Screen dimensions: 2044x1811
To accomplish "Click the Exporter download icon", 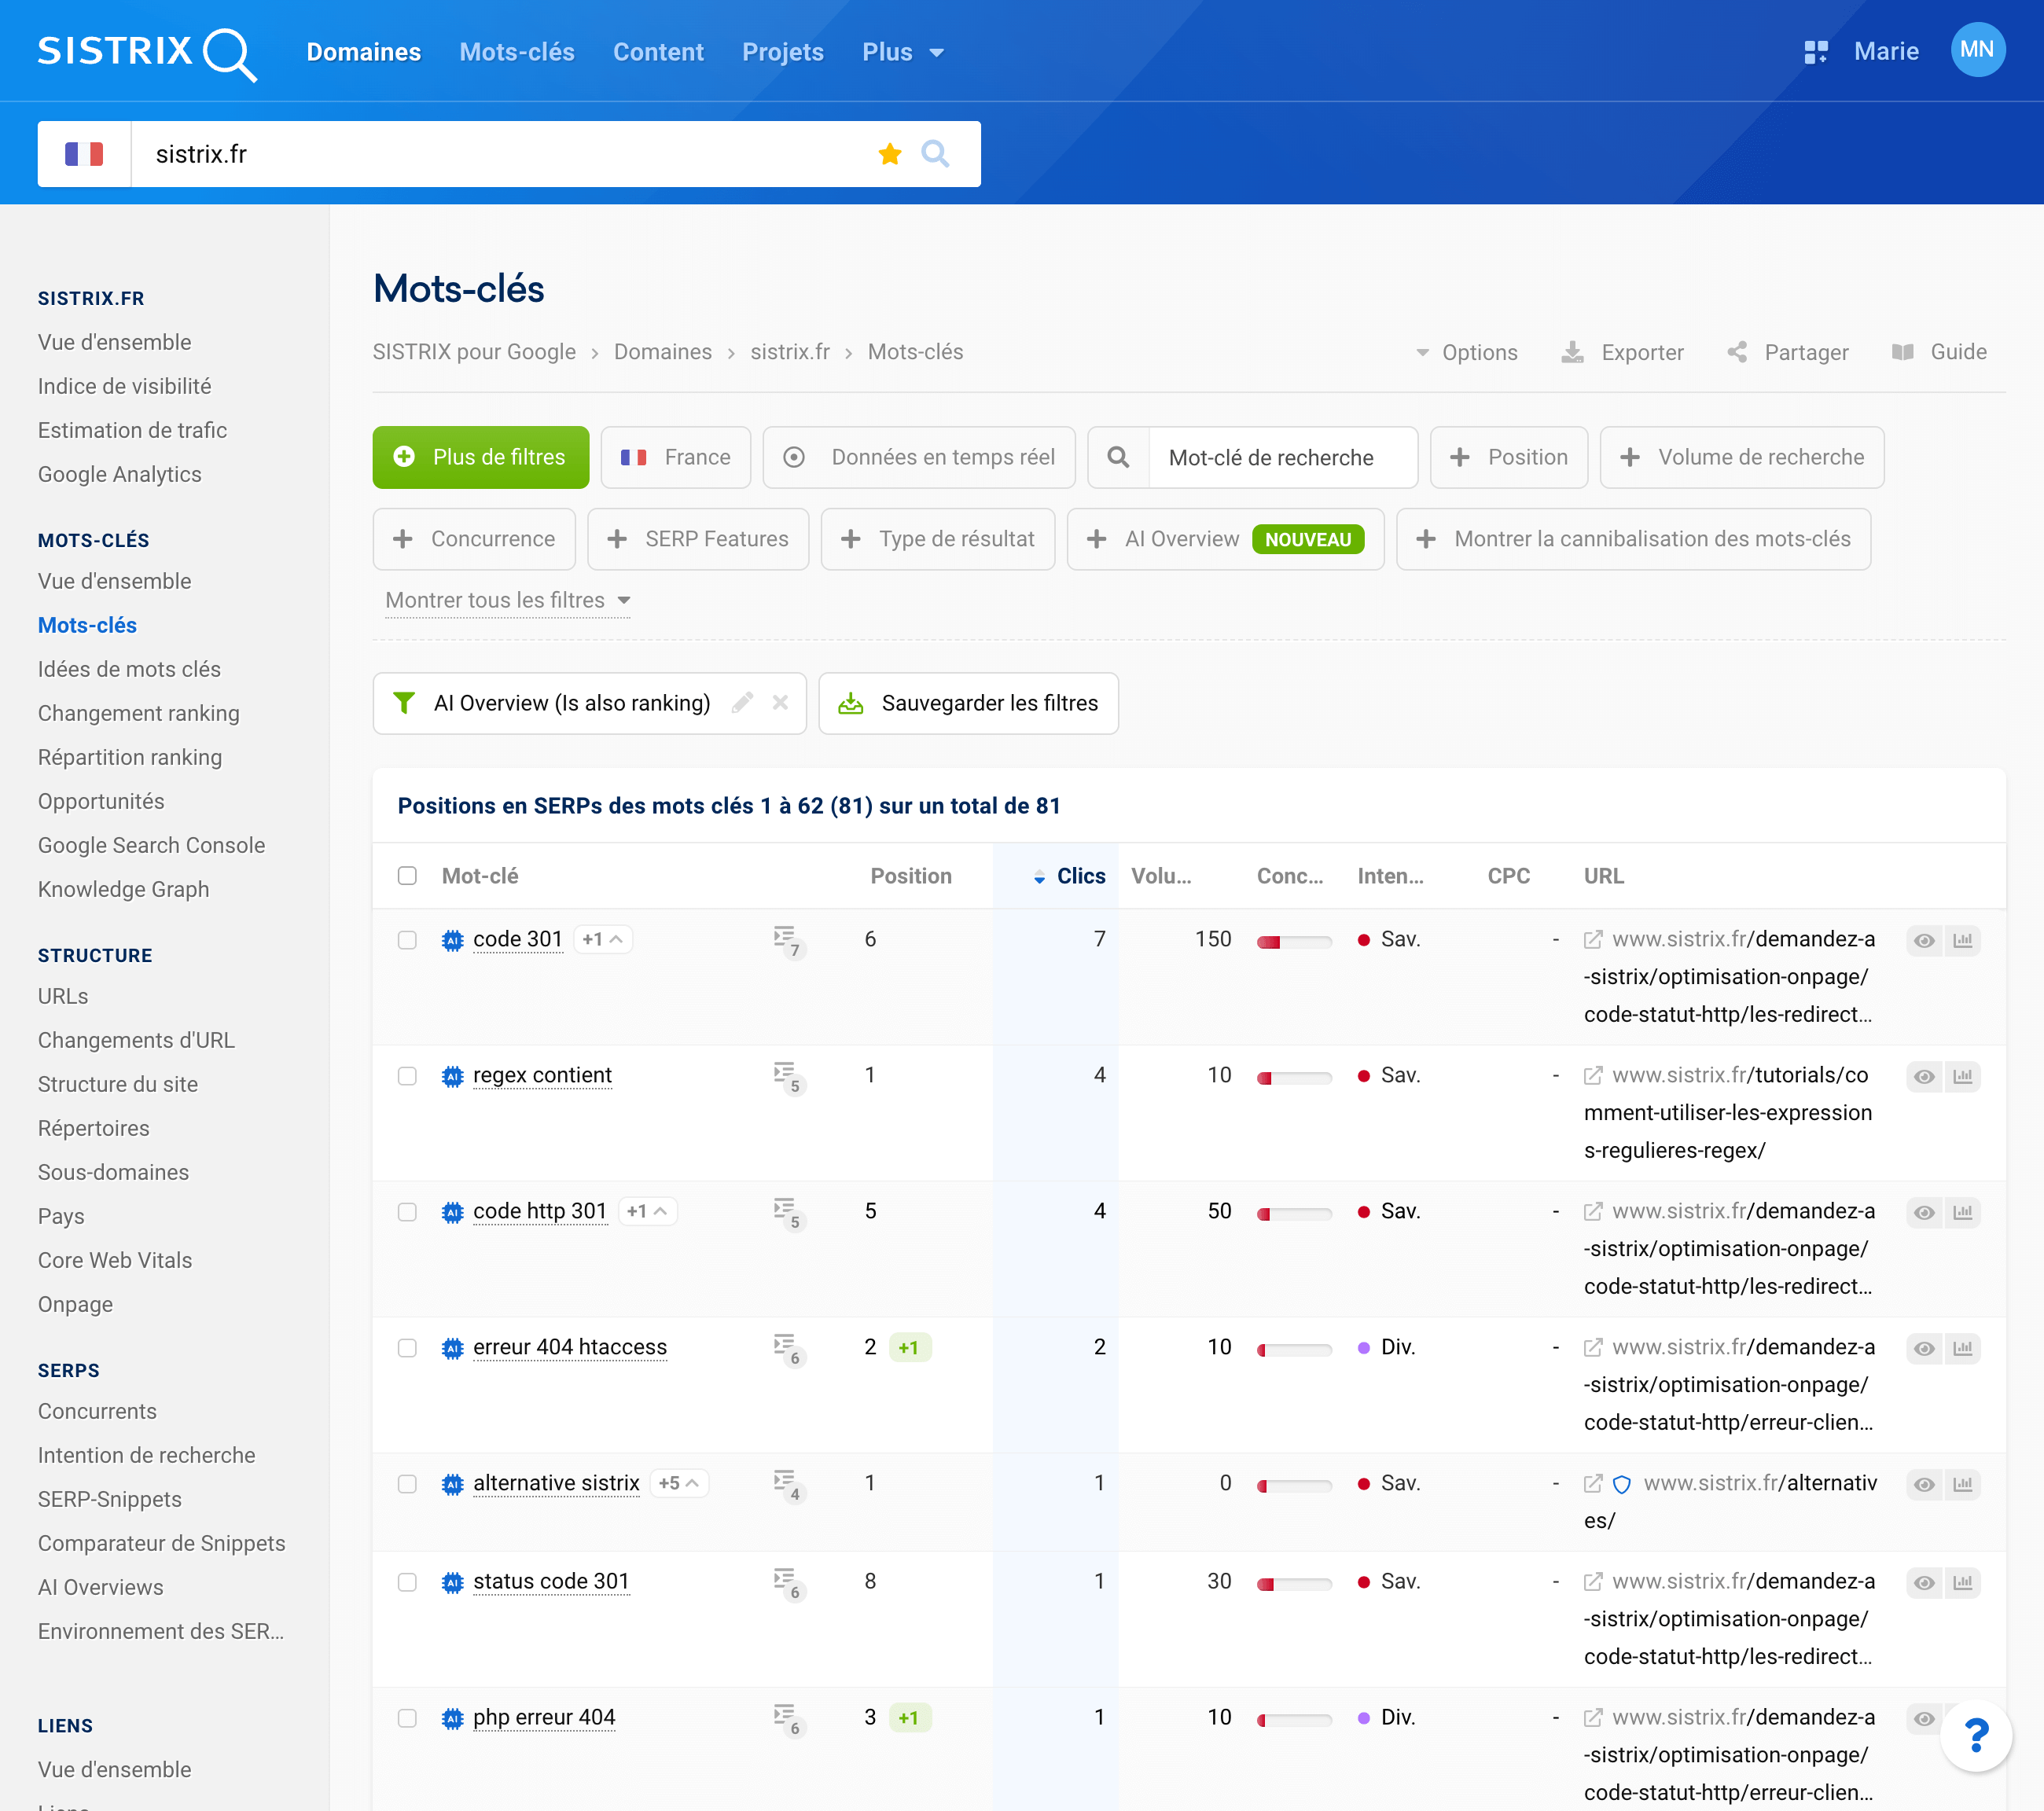I will (1572, 352).
